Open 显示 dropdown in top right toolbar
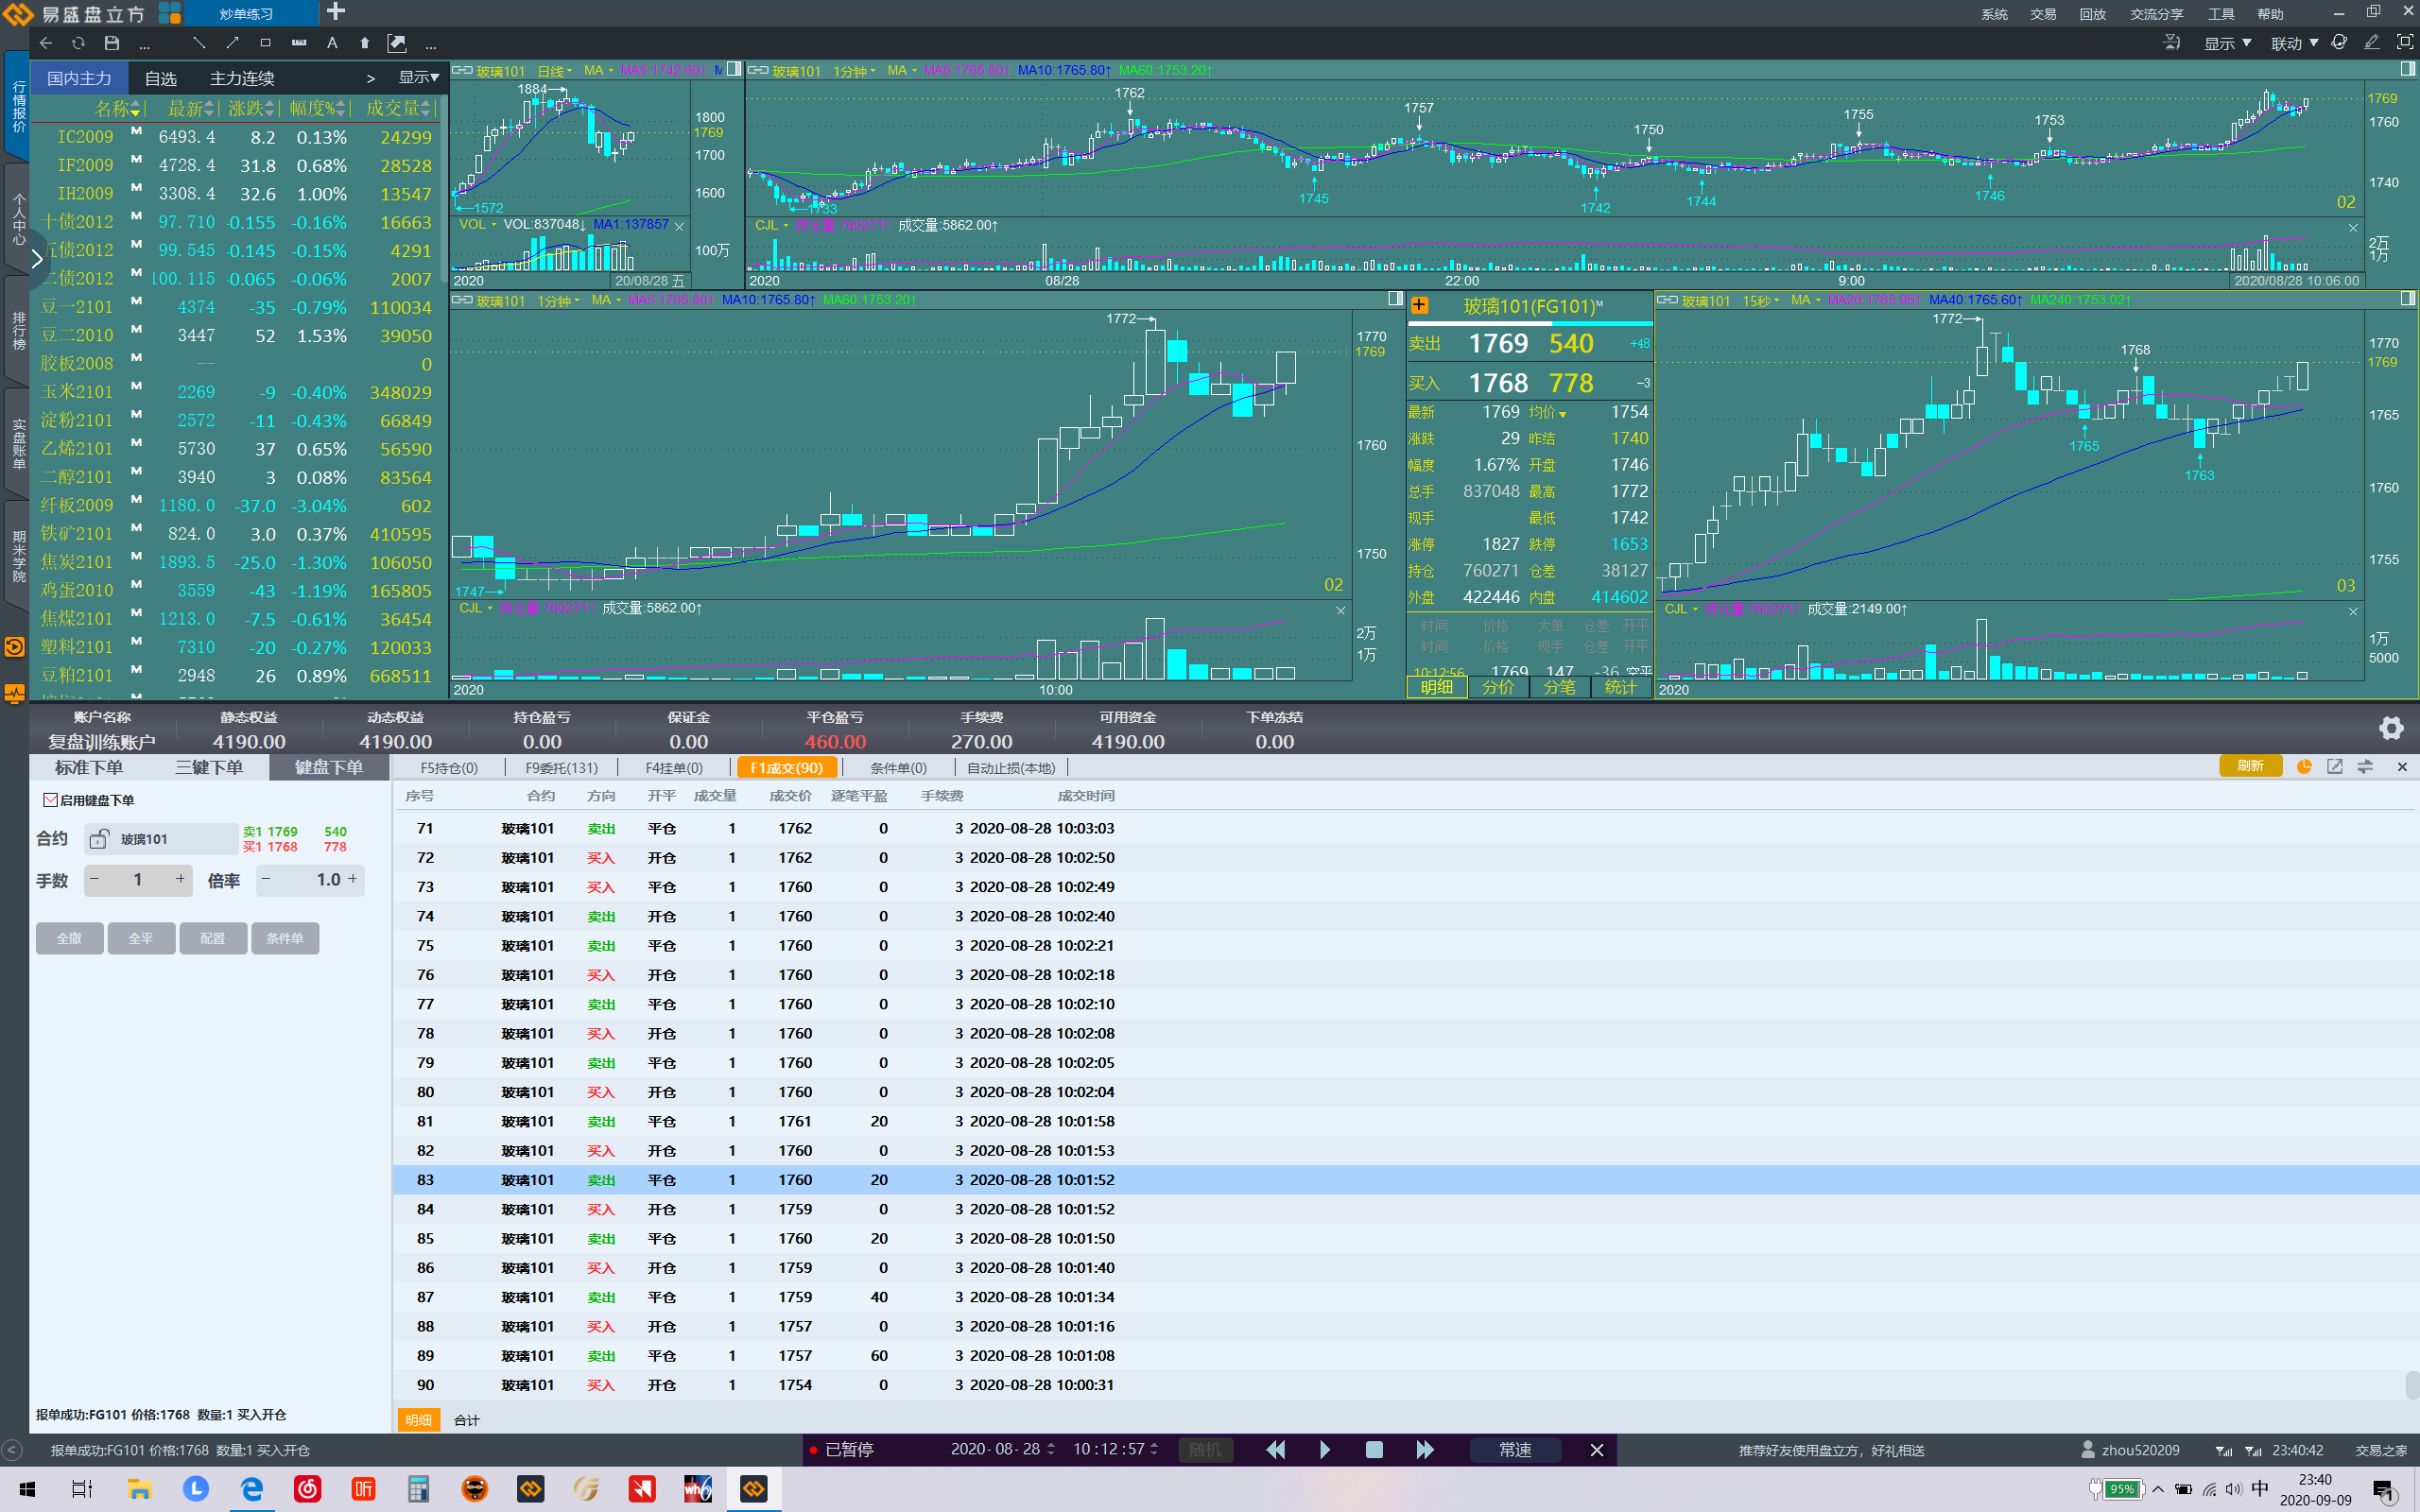Viewport: 2420px width, 1512px height. click(2227, 43)
